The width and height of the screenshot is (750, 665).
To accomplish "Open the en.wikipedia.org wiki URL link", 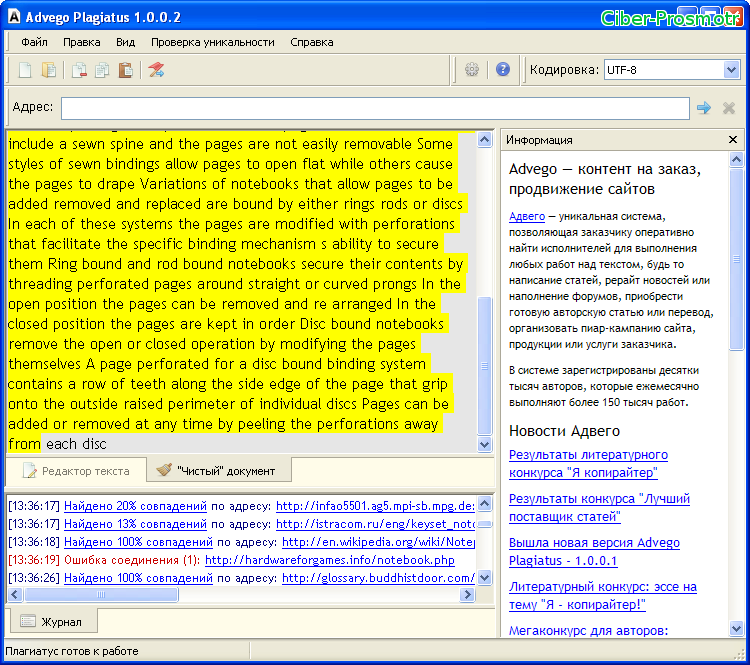I will click(x=378, y=542).
